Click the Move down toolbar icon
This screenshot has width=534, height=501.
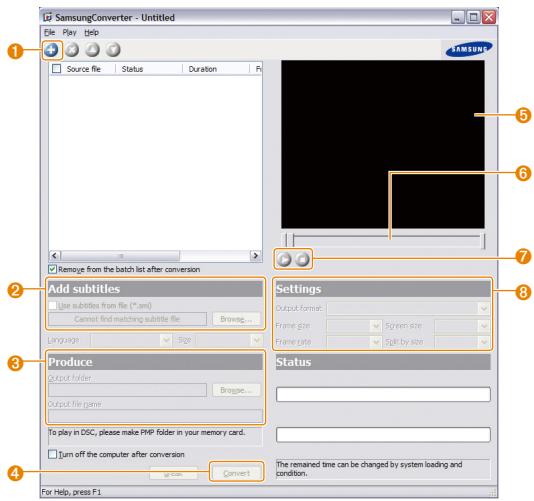point(113,50)
